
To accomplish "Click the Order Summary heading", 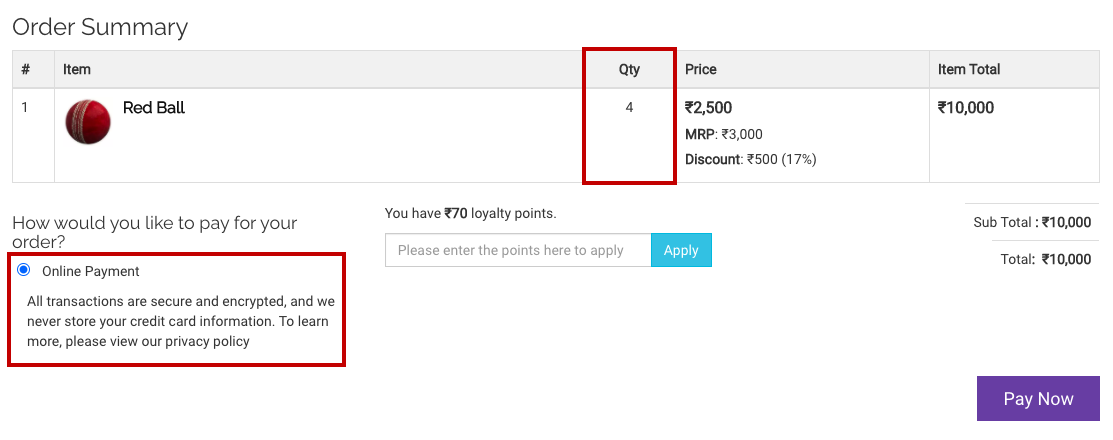I will coord(100,27).
